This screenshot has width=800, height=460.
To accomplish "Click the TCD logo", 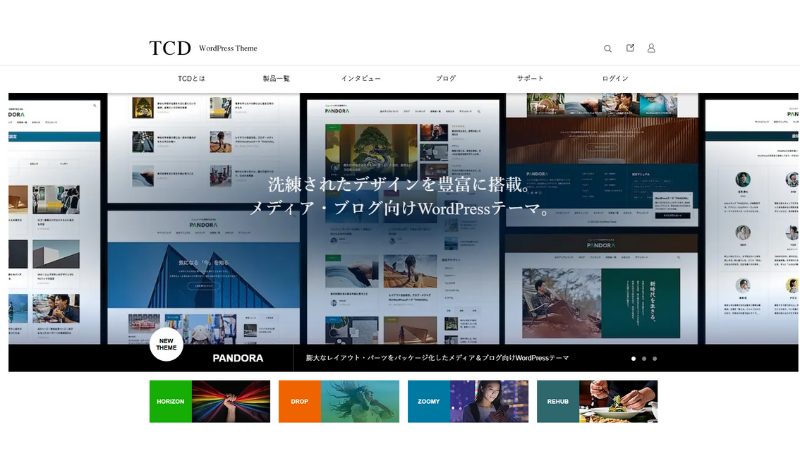I will click(170, 48).
